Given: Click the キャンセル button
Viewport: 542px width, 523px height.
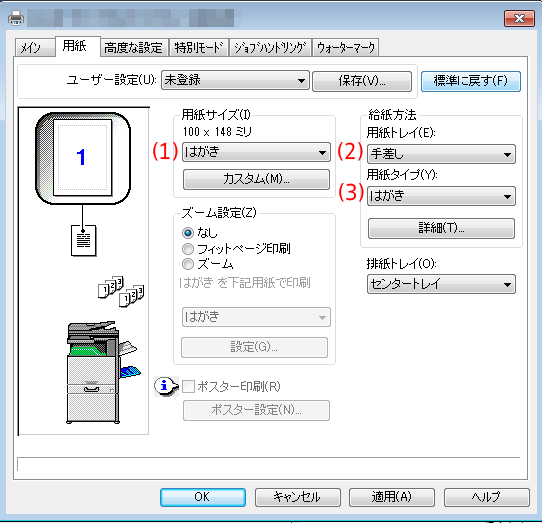Looking at the screenshot, I should [x=298, y=497].
